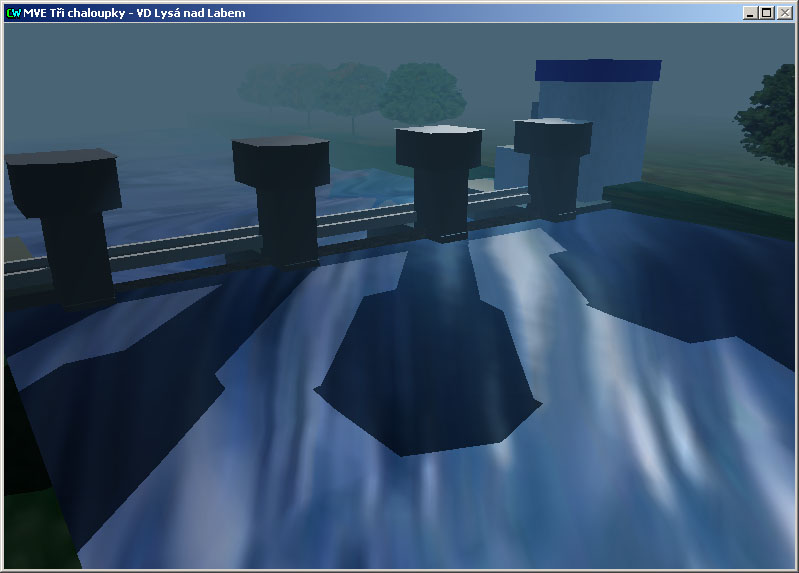This screenshot has width=799, height=573.
Task: Close the MVE Tři chaloupky window
Action: click(785, 13)
